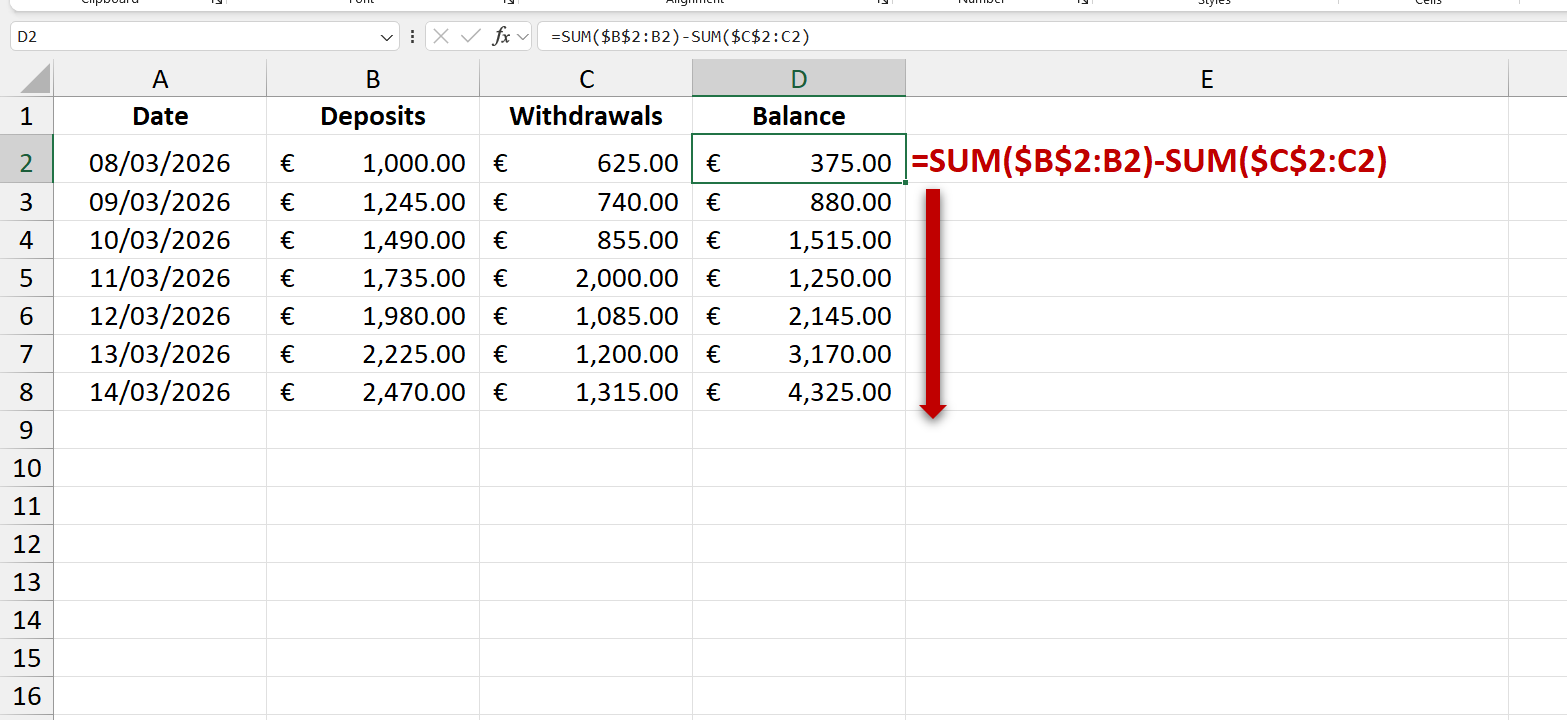Click the Withdrawals header cell

(586, 116)
